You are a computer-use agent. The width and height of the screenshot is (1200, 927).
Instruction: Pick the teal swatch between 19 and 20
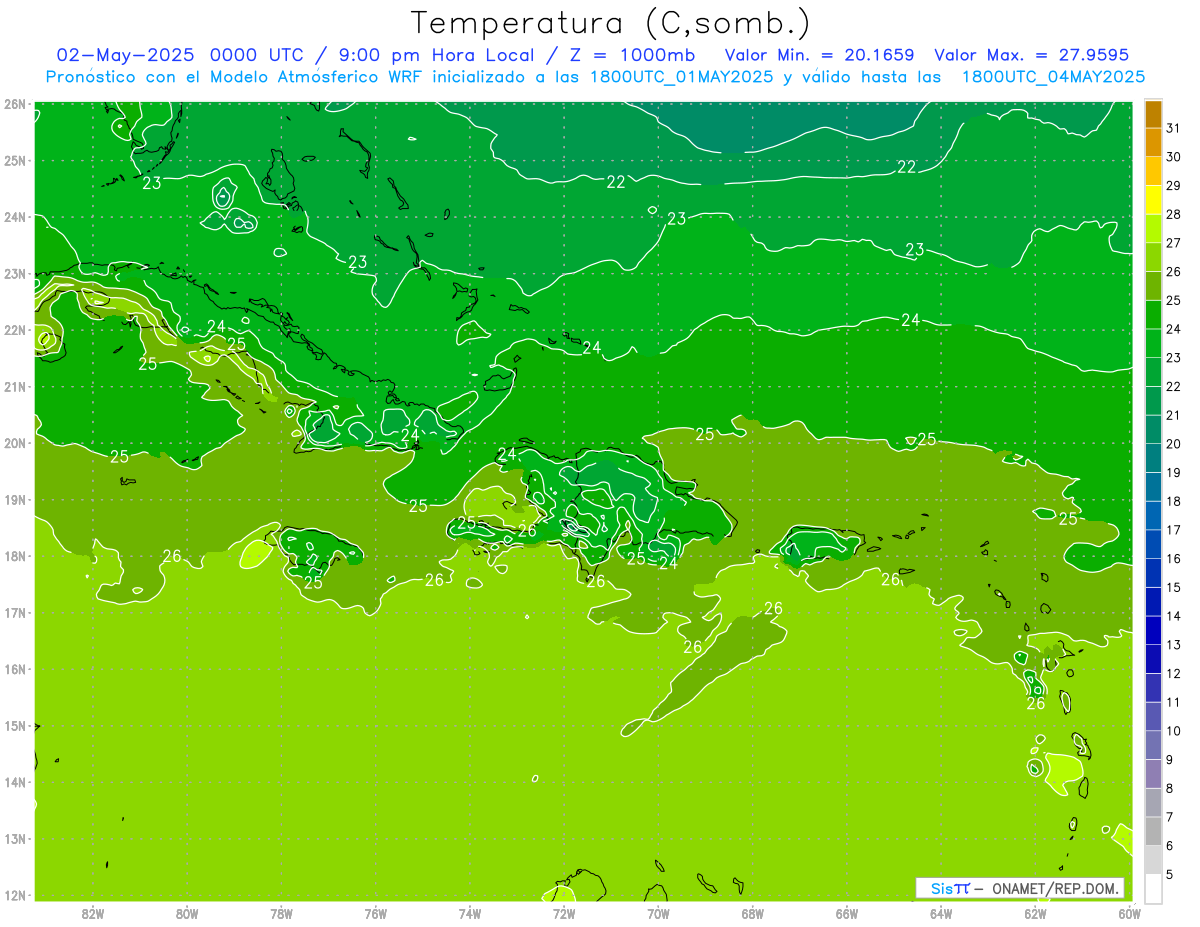1153,458
